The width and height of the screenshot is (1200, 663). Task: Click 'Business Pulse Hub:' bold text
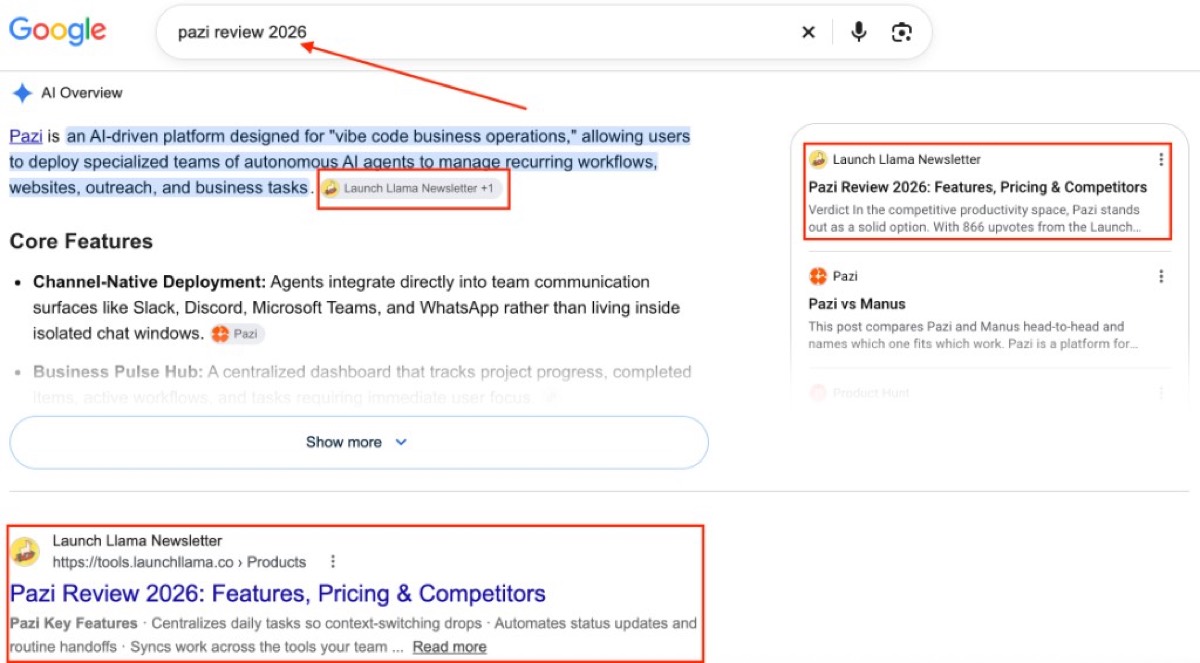click(118, 372)
